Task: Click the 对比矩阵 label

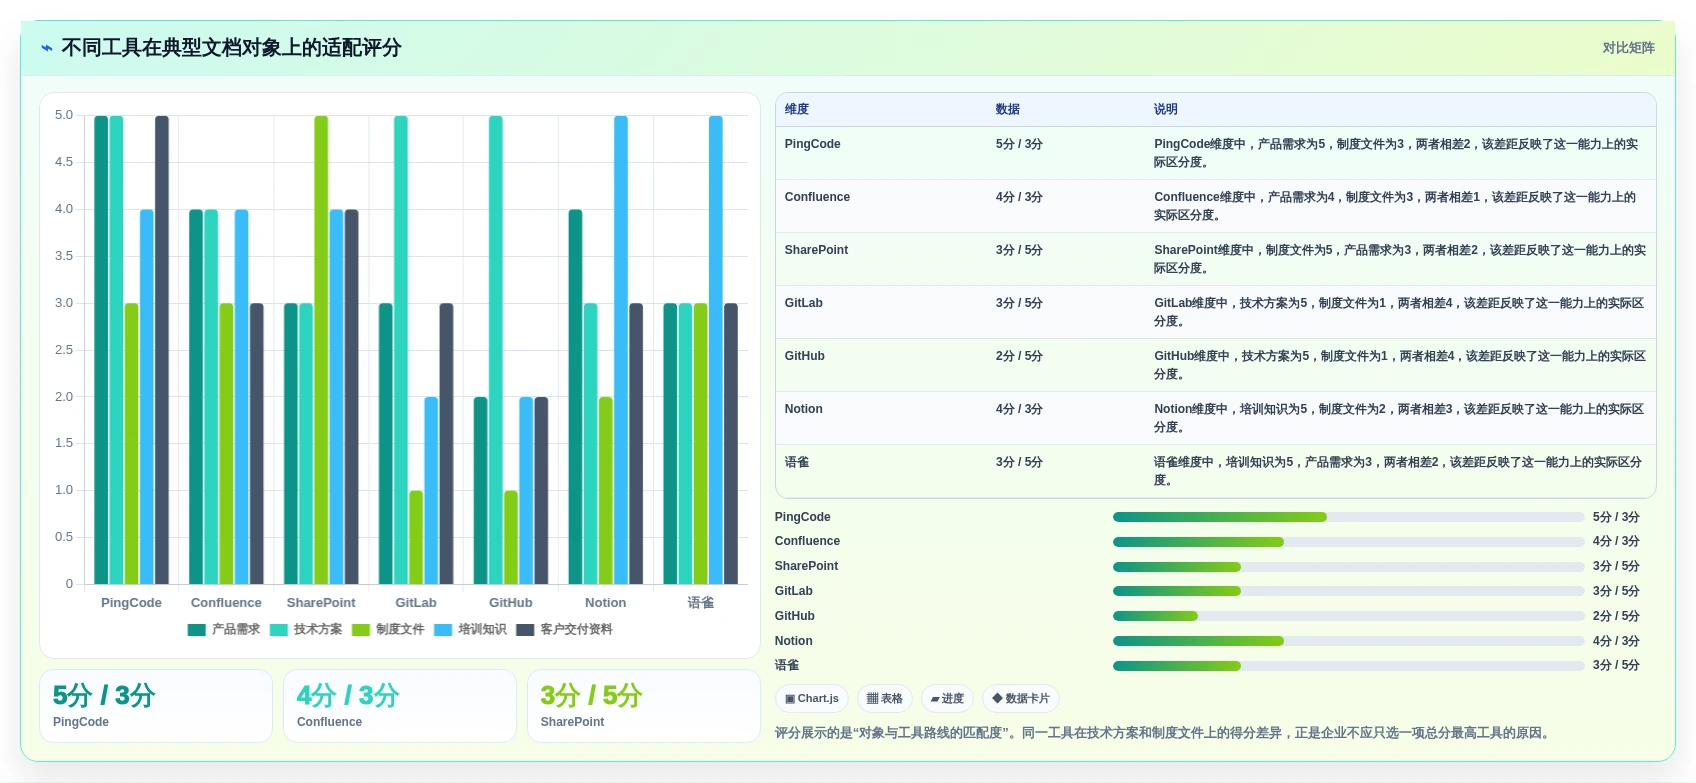Action: (x=1628, y=48)
